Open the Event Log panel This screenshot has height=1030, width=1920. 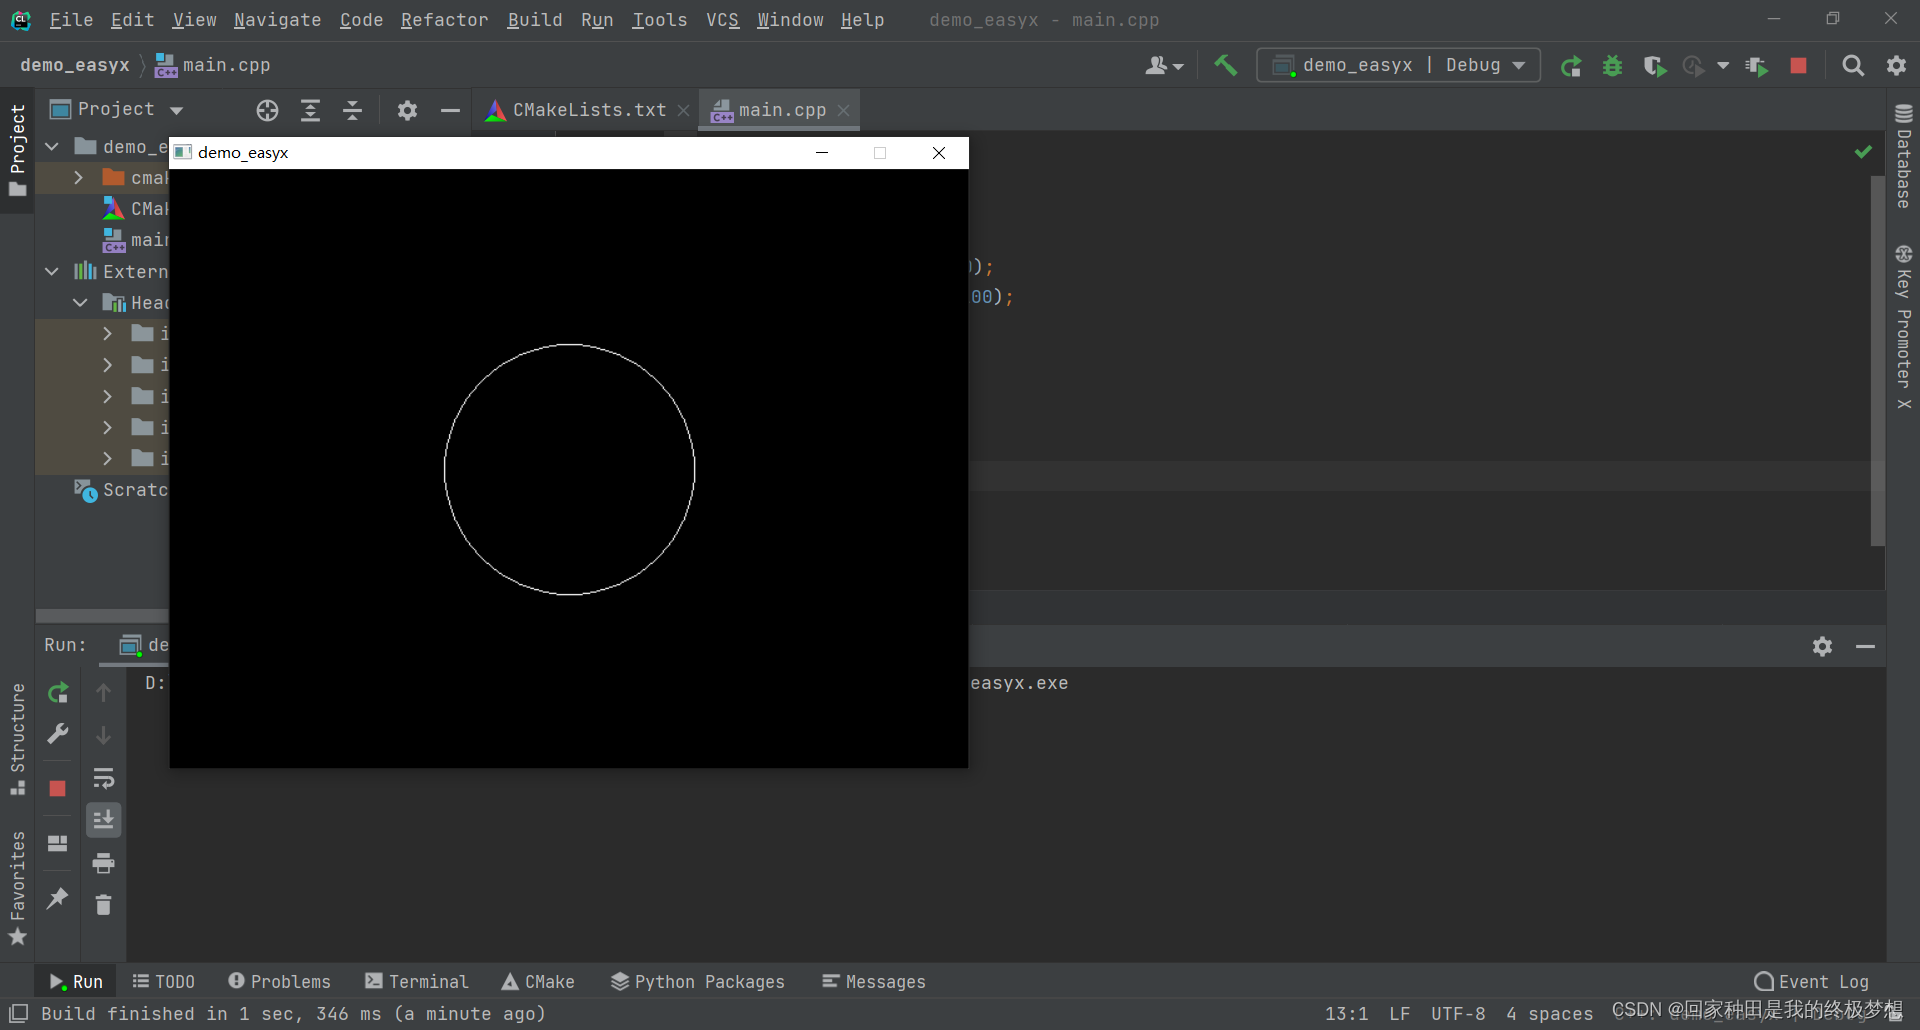[x=1811, y=981]
